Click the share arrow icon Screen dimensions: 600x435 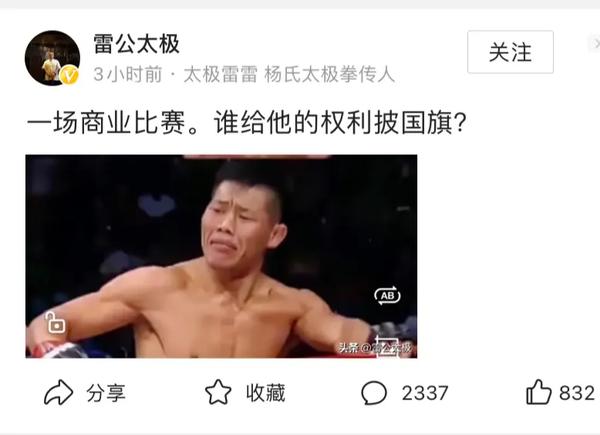coord(58,393)
